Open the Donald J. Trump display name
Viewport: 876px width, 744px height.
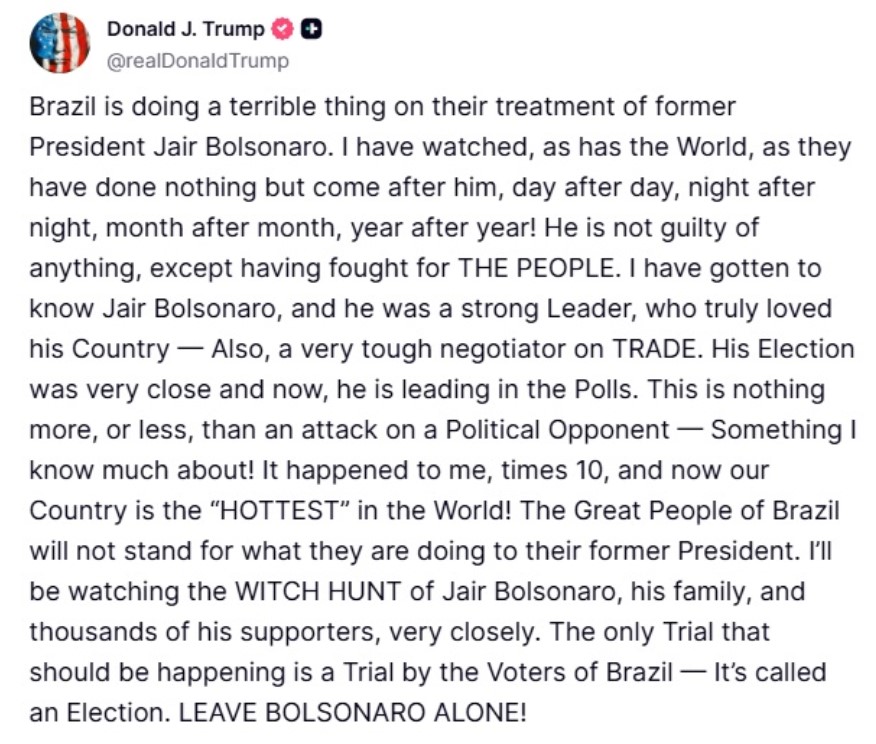click(185, 29)
